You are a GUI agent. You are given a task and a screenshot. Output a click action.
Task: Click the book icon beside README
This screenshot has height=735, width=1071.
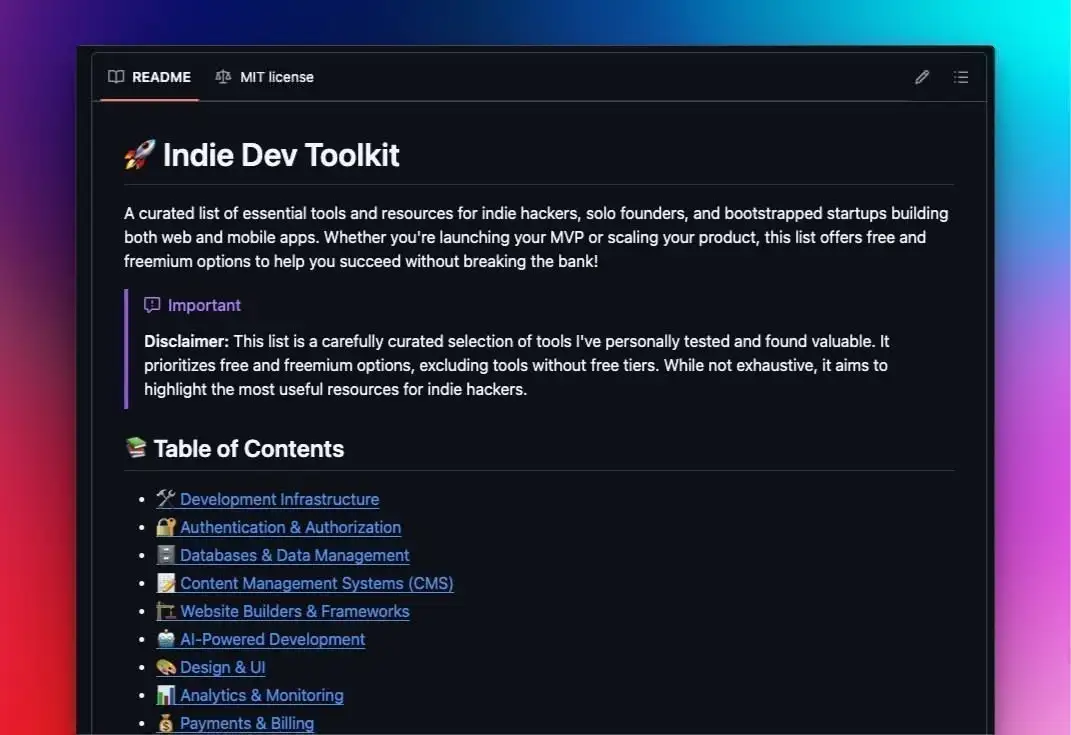(x=115, y=77)
